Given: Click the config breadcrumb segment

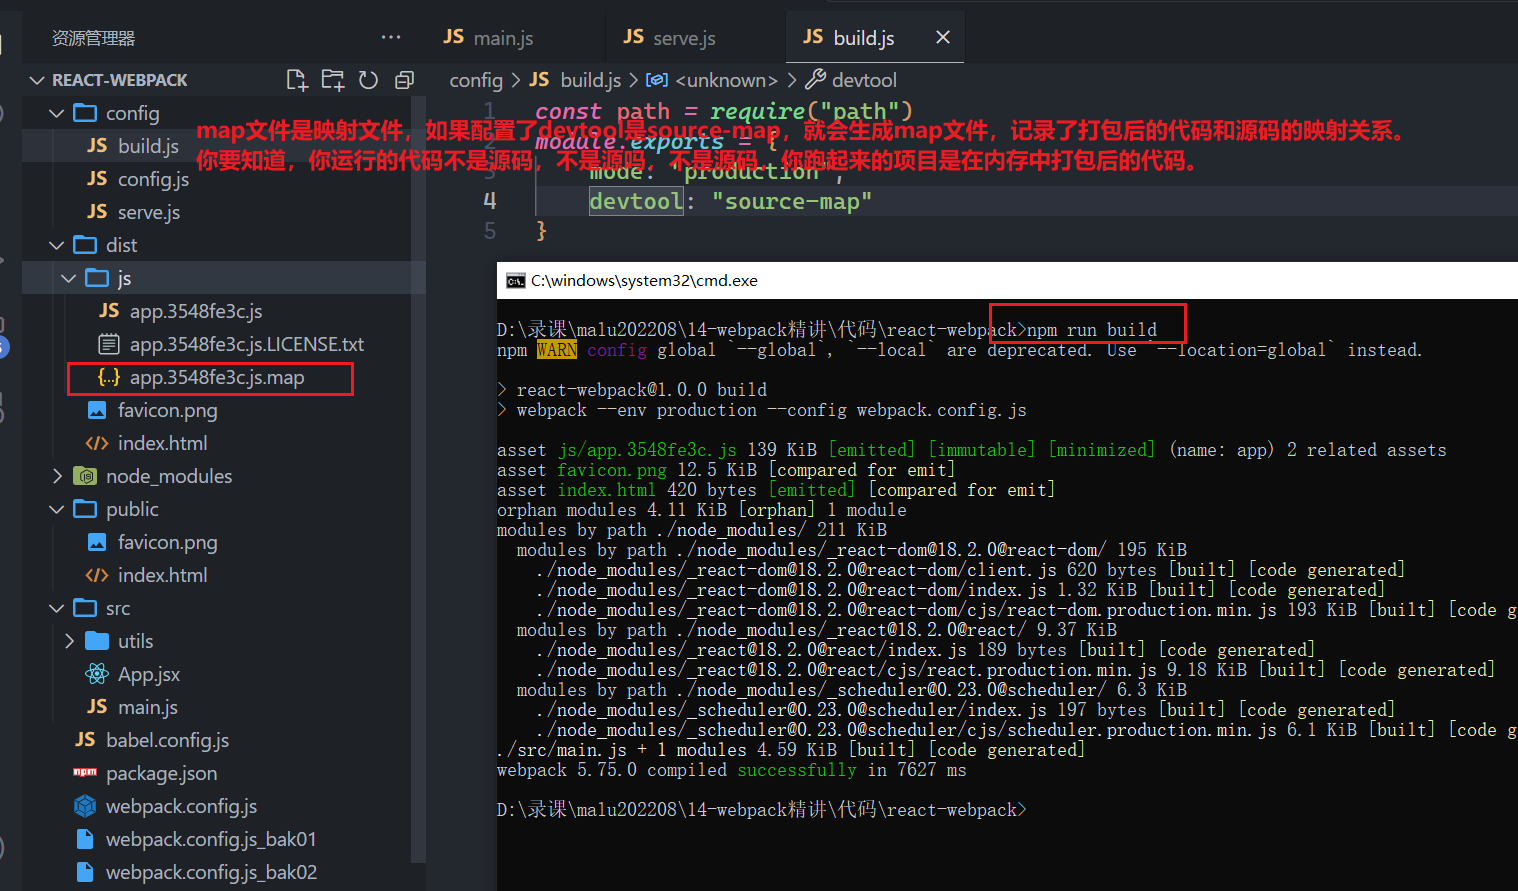Looking at the screenshot, I should 476,80.
